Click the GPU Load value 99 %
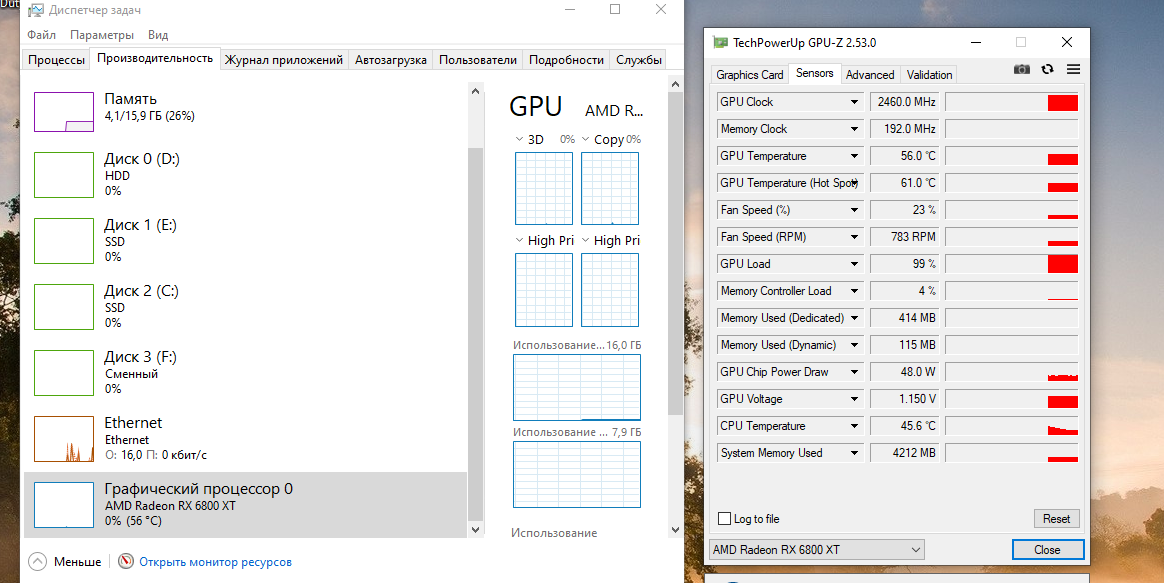This screenshot has width=1164, height=583. (x=906, y=264)
